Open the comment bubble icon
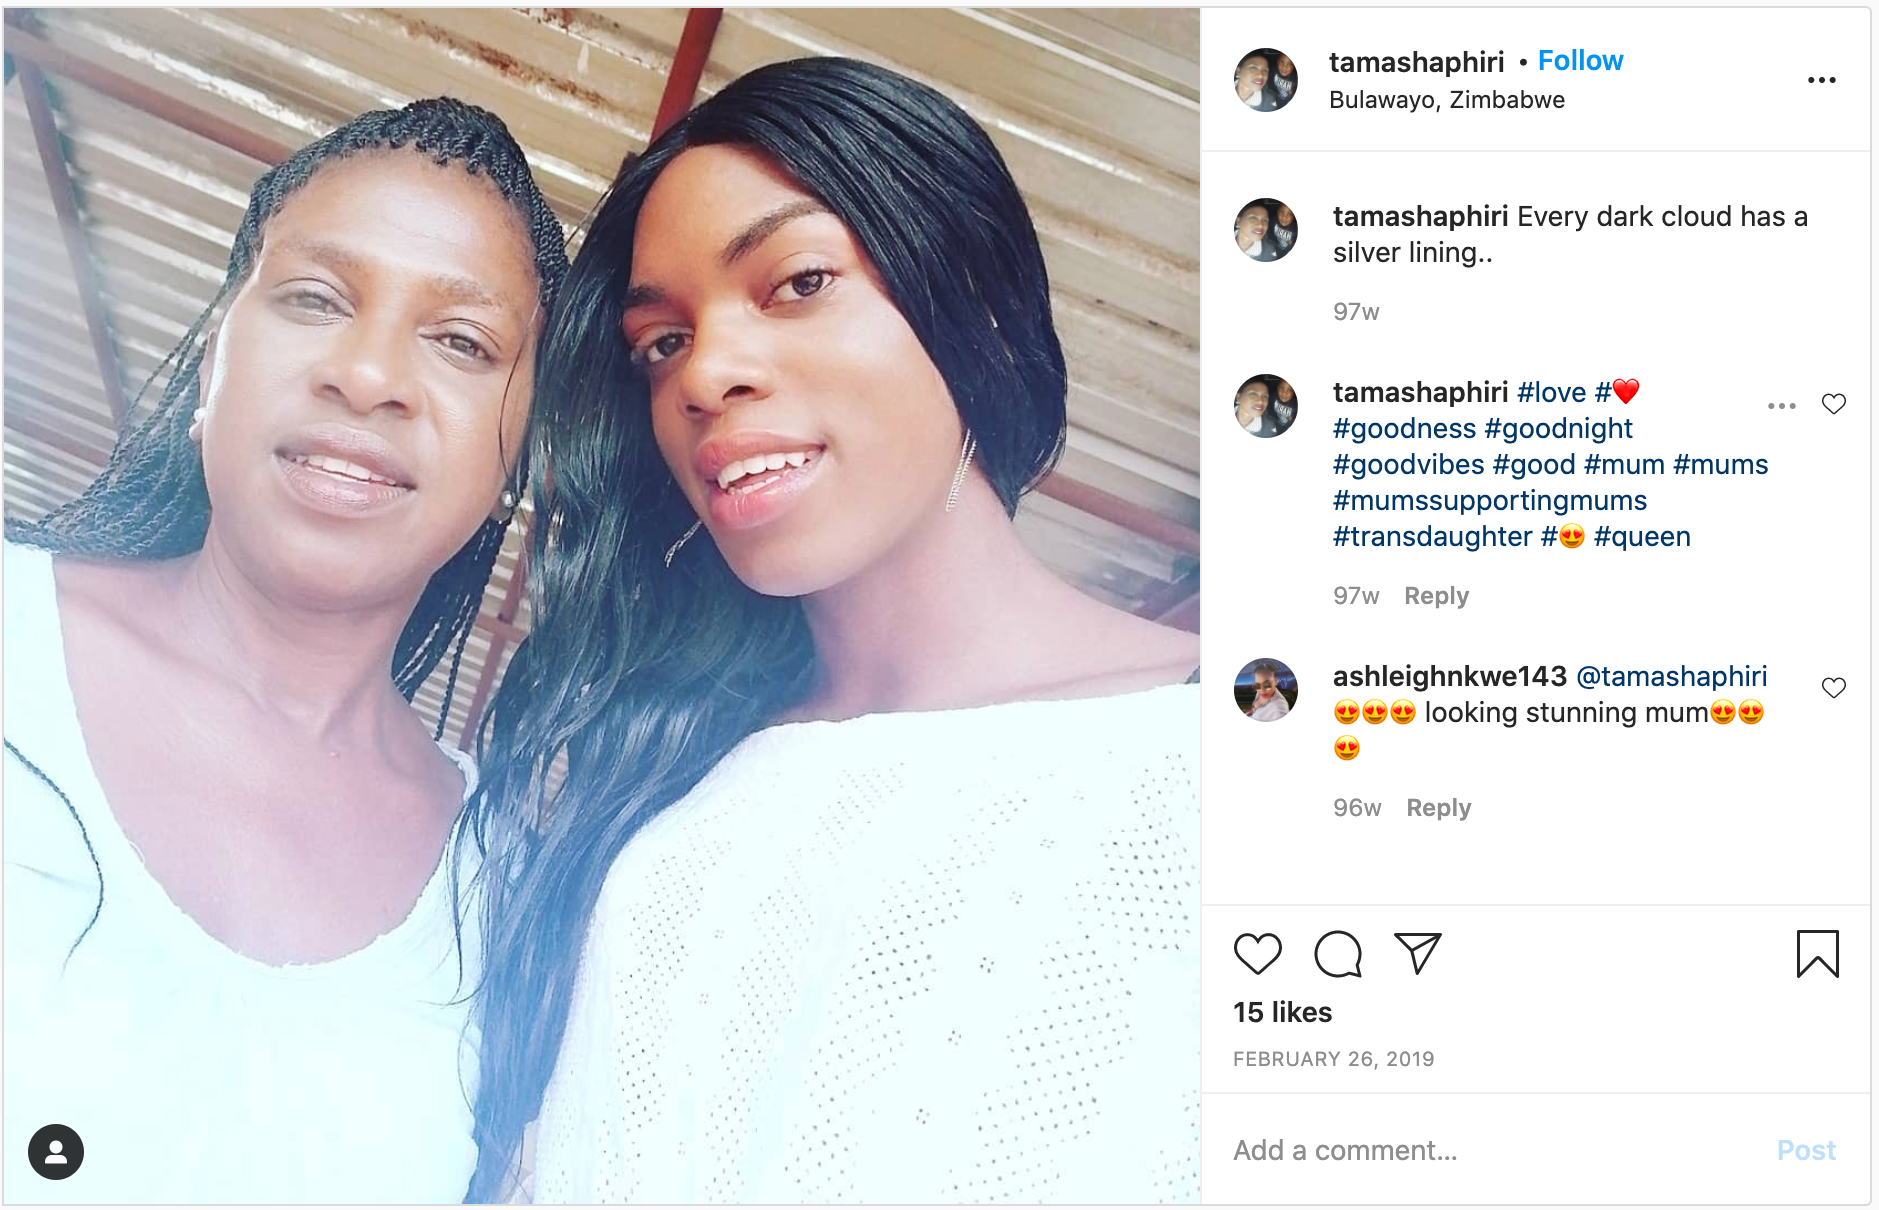This screenshot has height=1210, width=1879. point(1338,953)
